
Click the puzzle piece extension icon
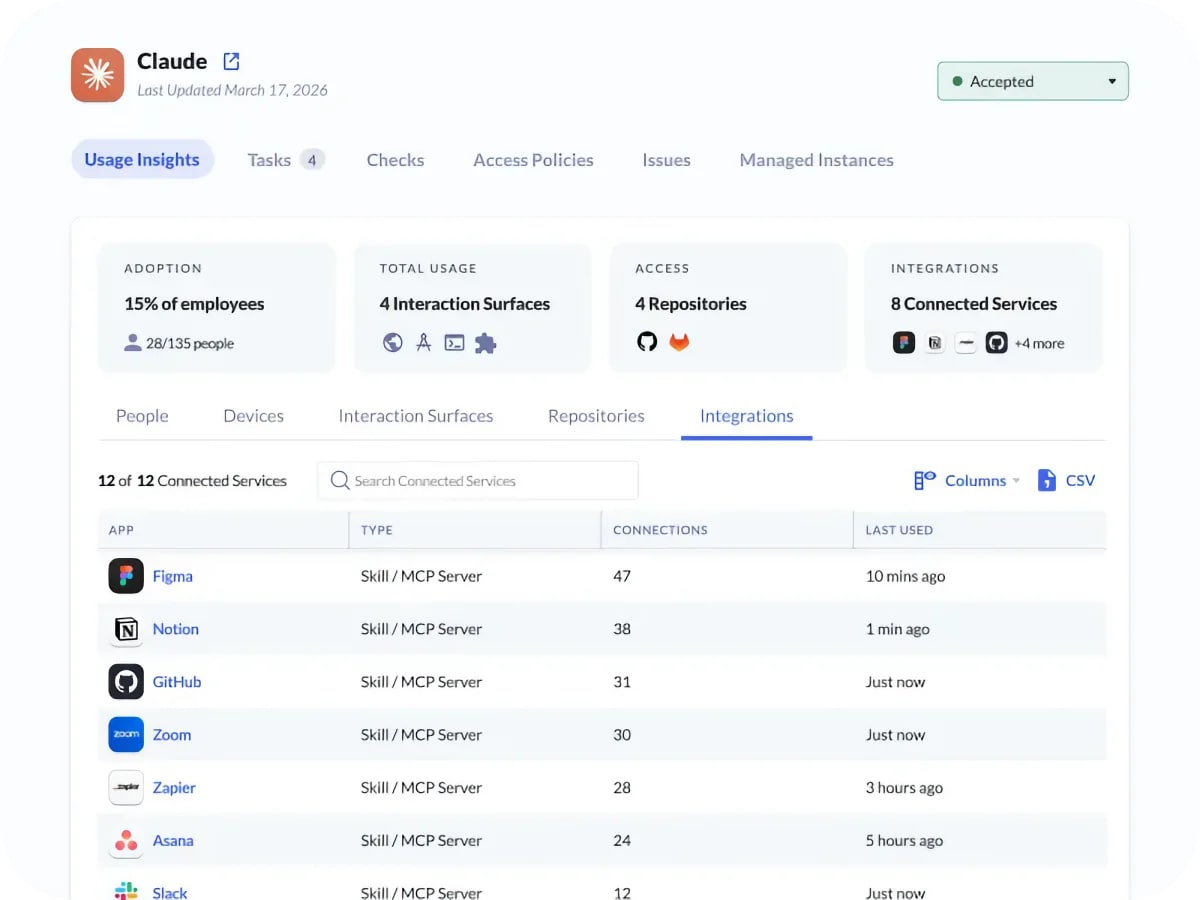(486, 343)
